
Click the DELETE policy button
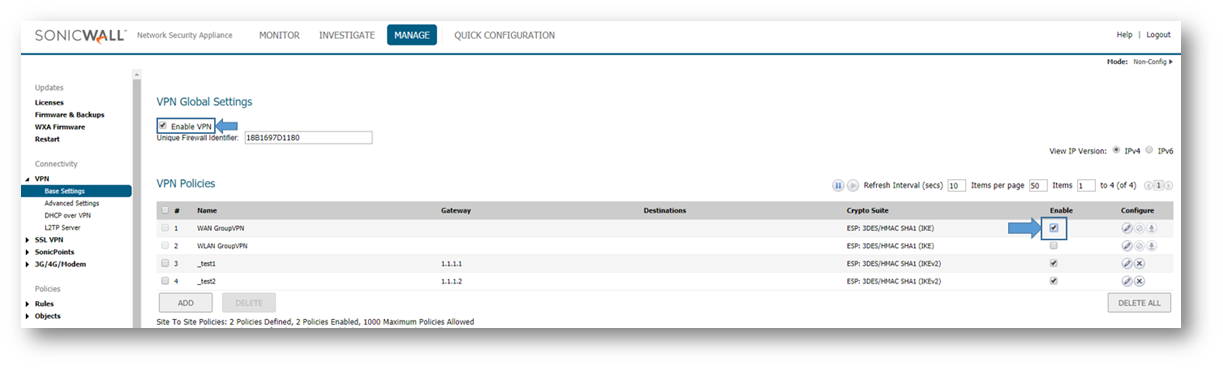pos(249,302)
